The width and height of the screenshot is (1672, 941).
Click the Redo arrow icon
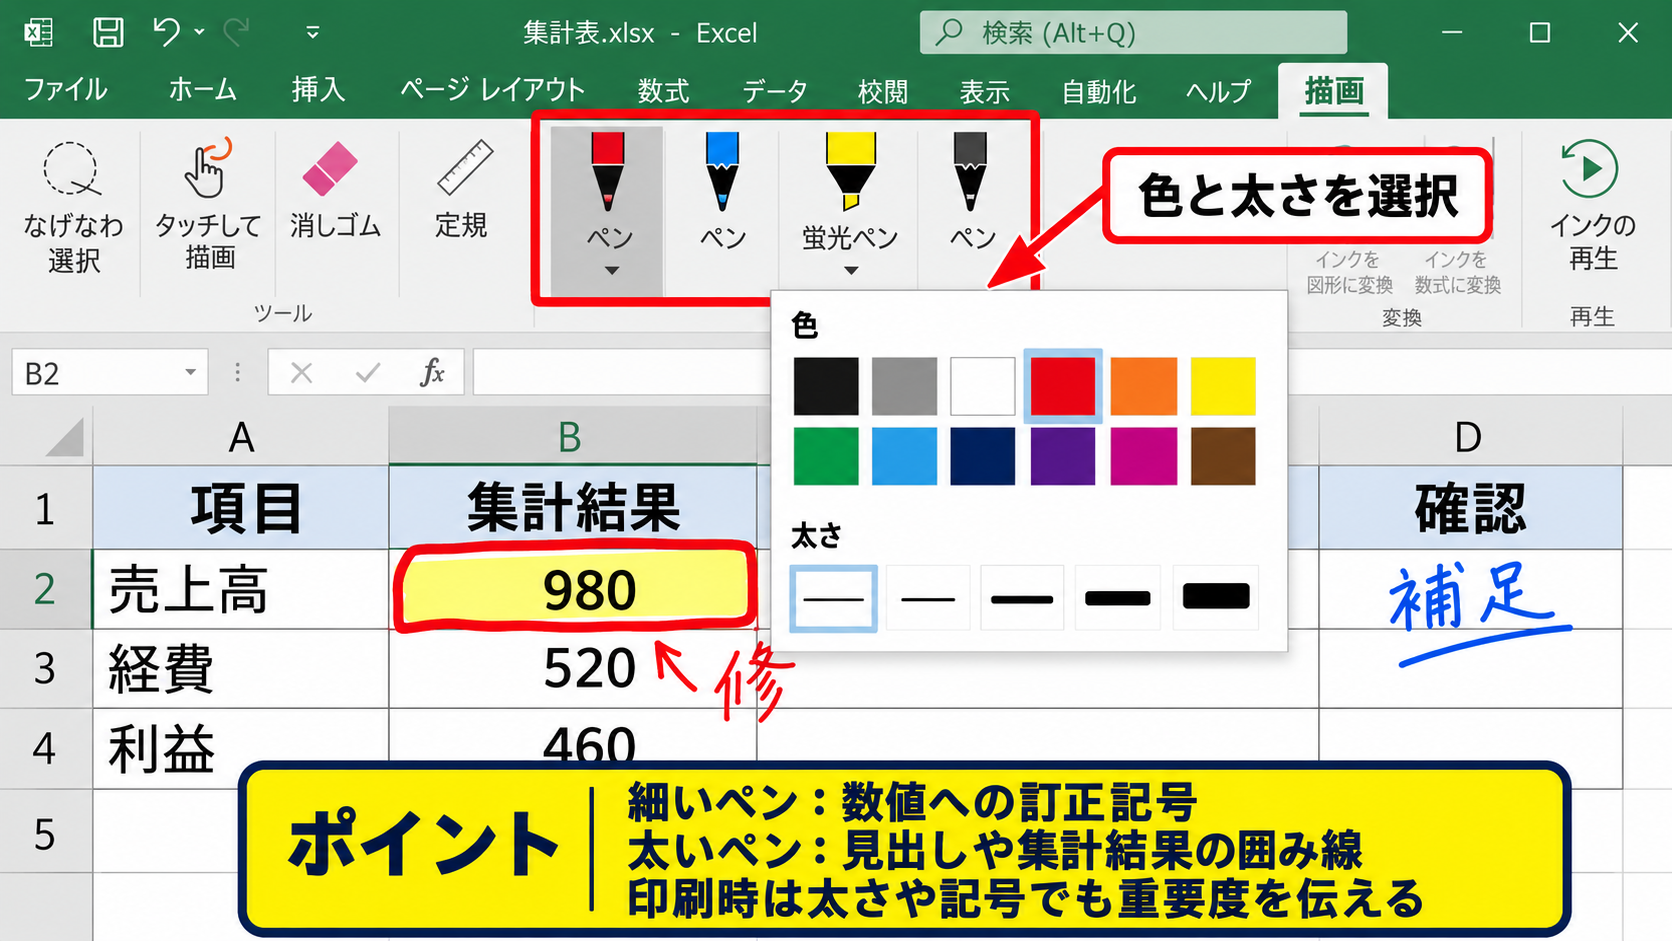tap(236, 33)
